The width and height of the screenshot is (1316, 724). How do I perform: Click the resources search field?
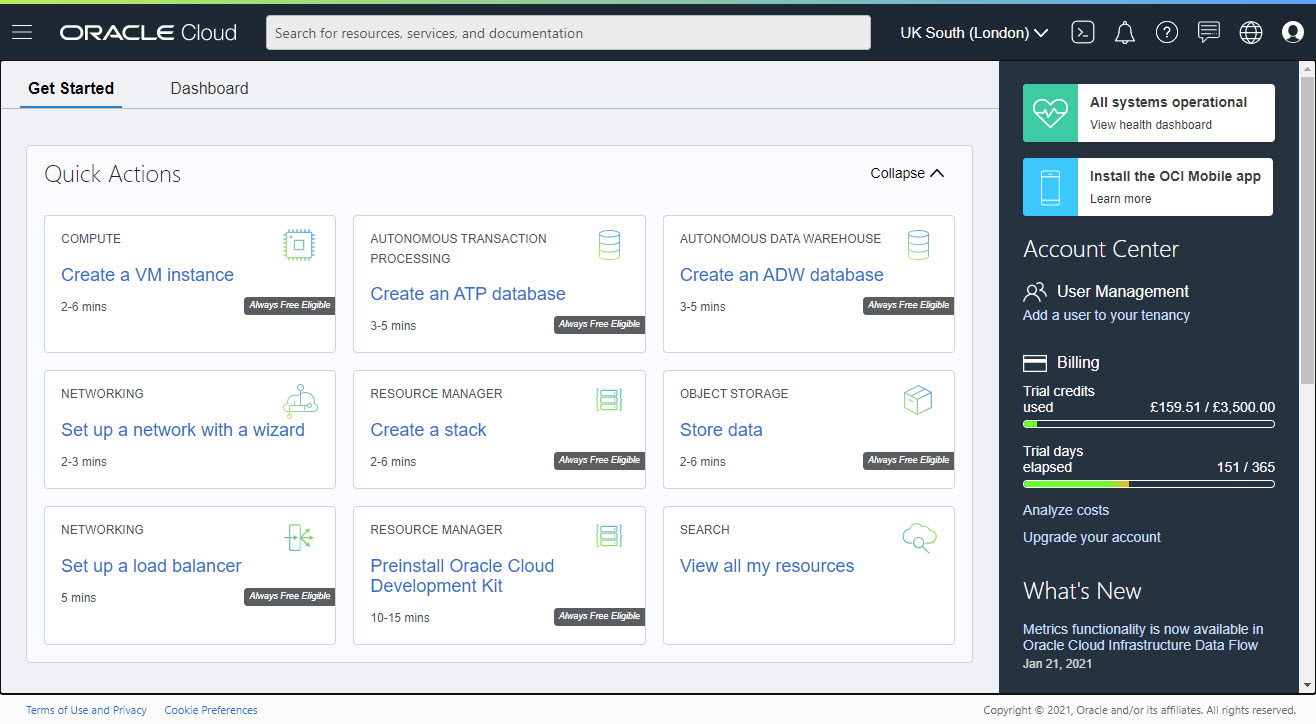pos(568,32)
